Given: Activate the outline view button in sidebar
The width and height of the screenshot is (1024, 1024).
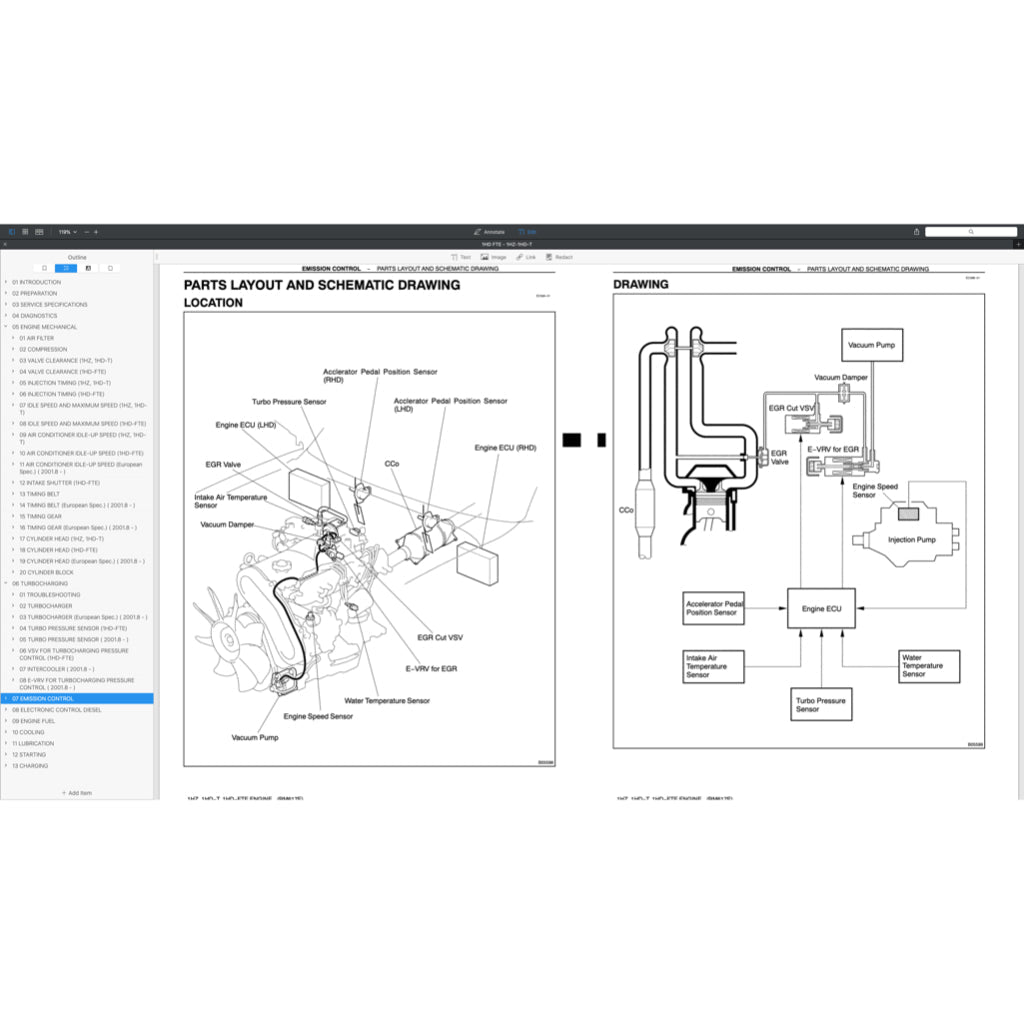Looking at the screenshot, I should click(x=66, y=268).
